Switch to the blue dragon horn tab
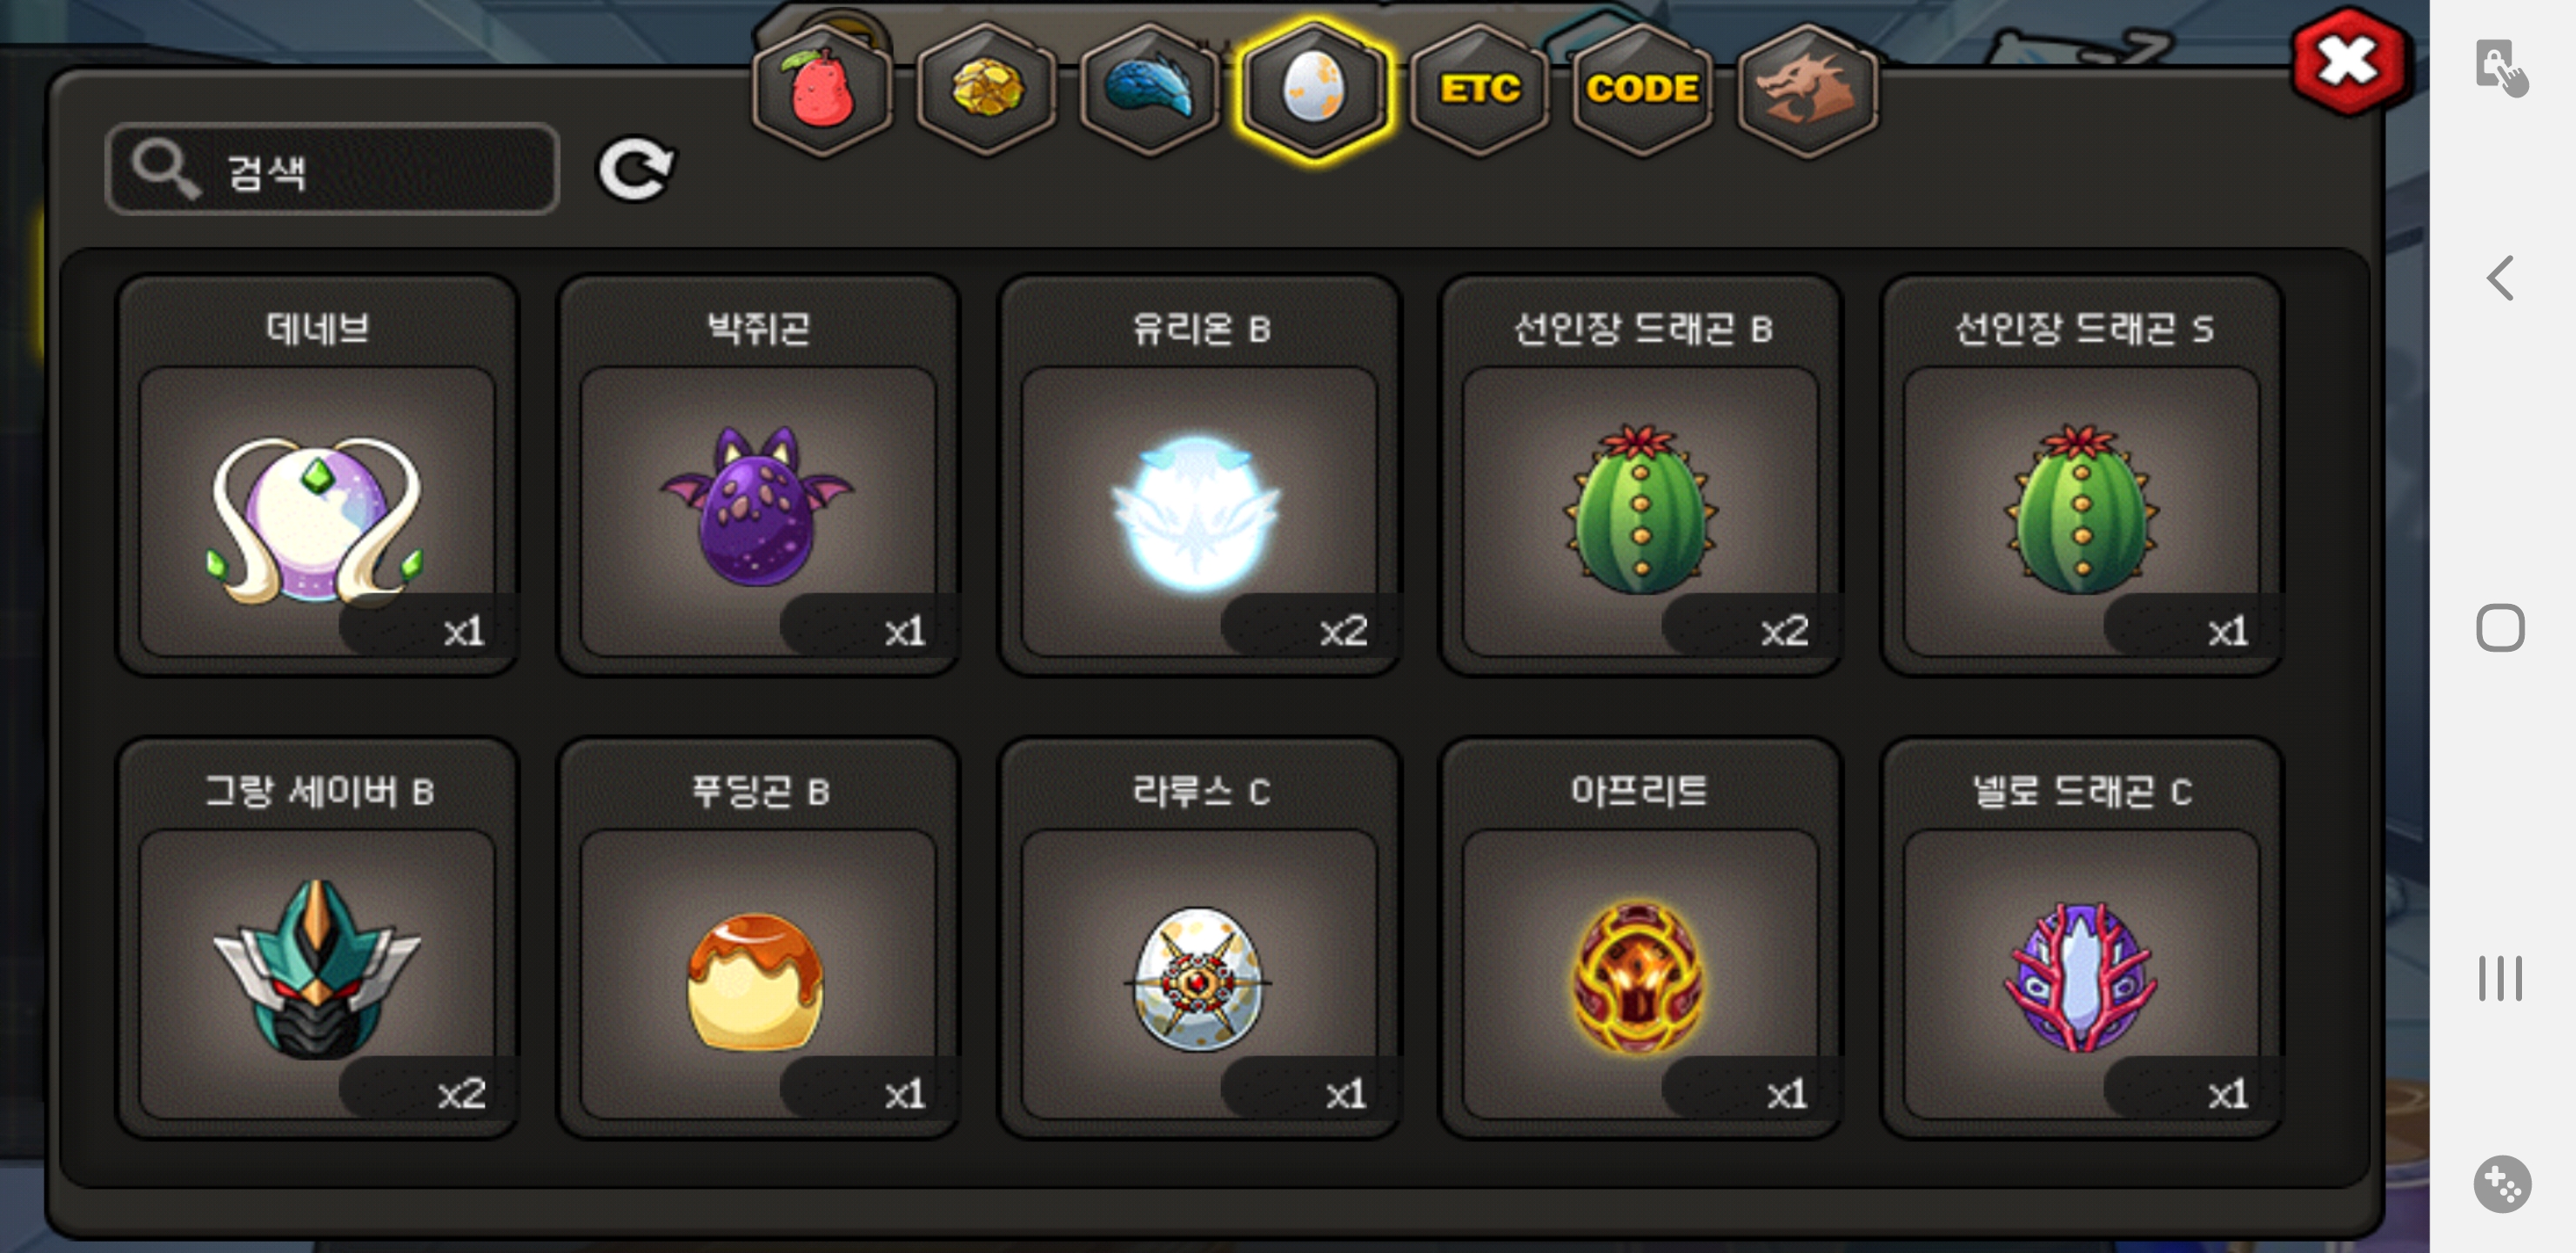The width and height of the screenshot is (2576, 1253). [1150, 90]
